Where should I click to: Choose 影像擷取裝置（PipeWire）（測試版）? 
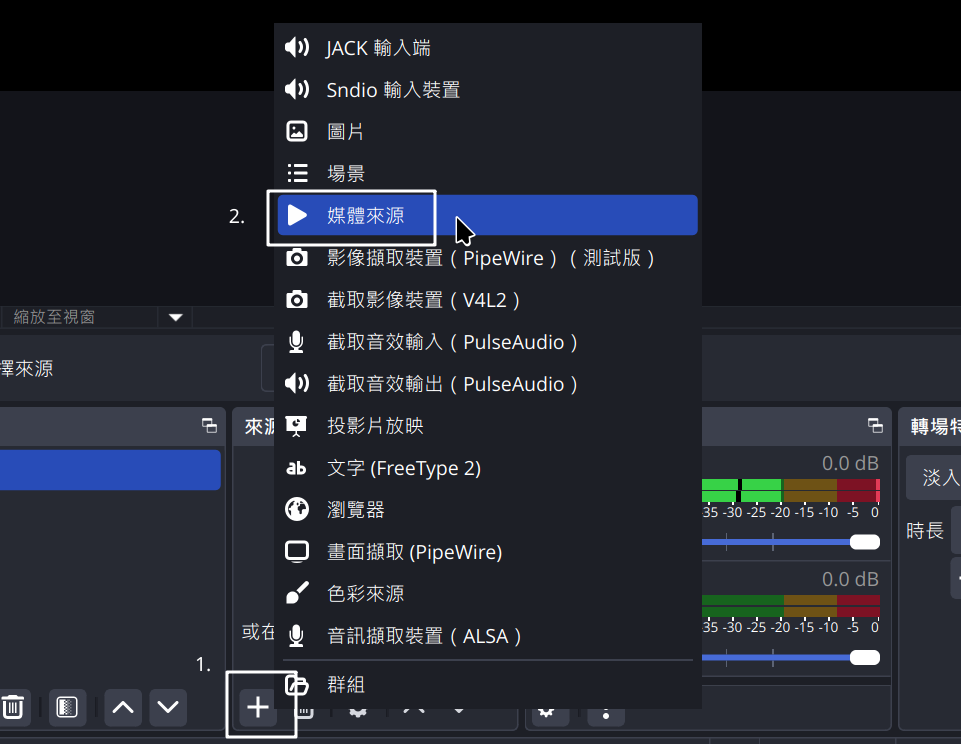(x=487, y=257)
